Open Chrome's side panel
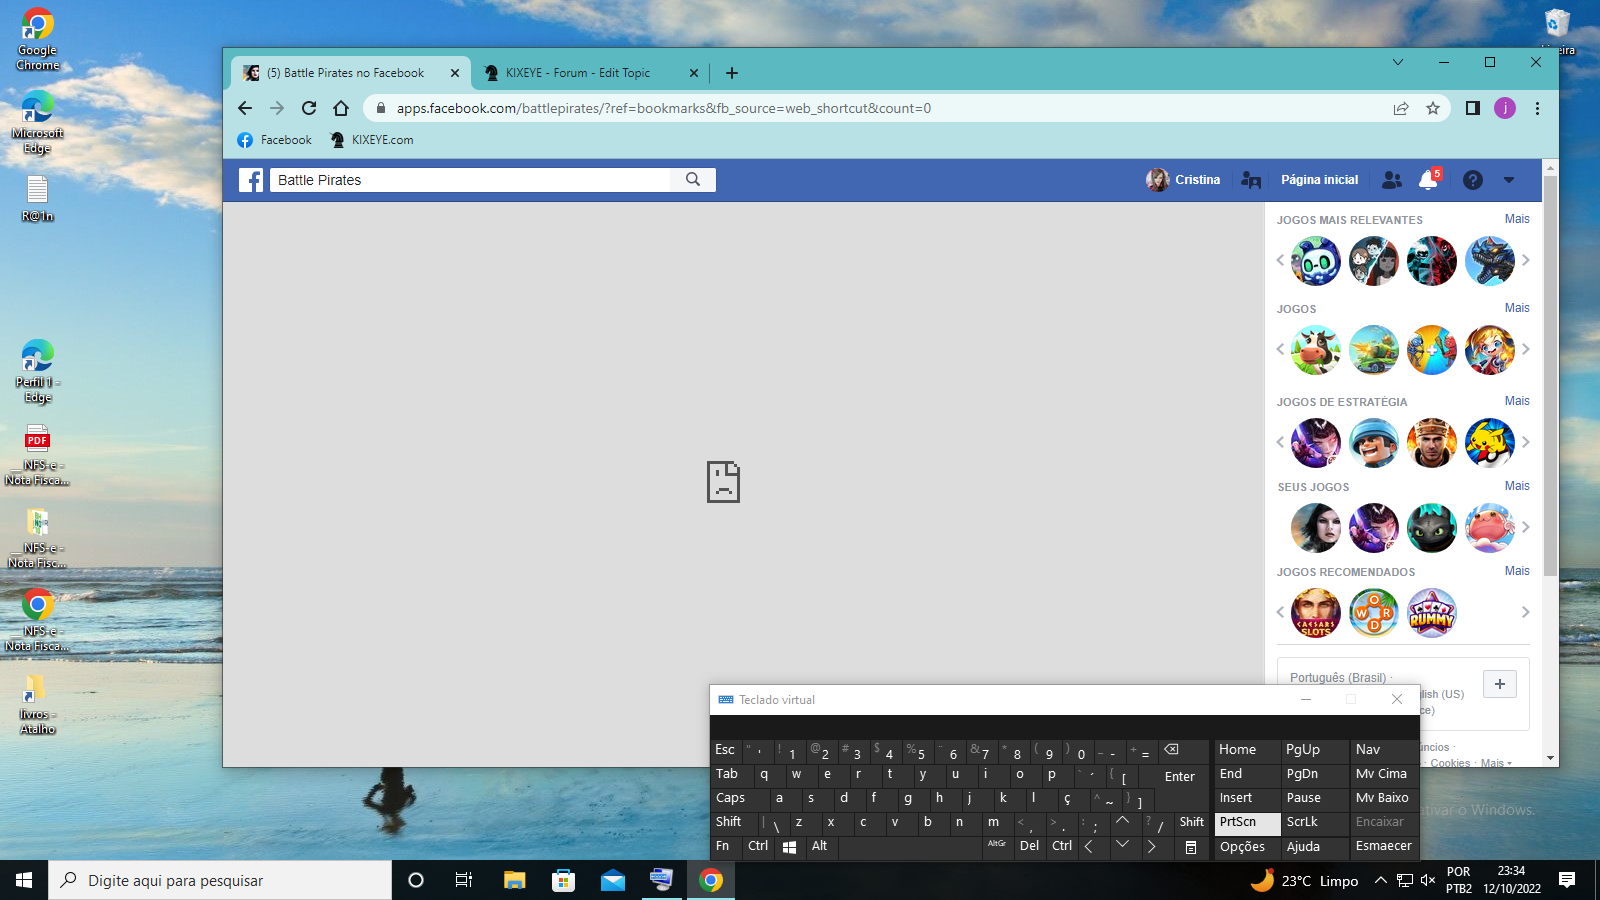Viewport: 1600px width, 900px height. click(1473, 108)
